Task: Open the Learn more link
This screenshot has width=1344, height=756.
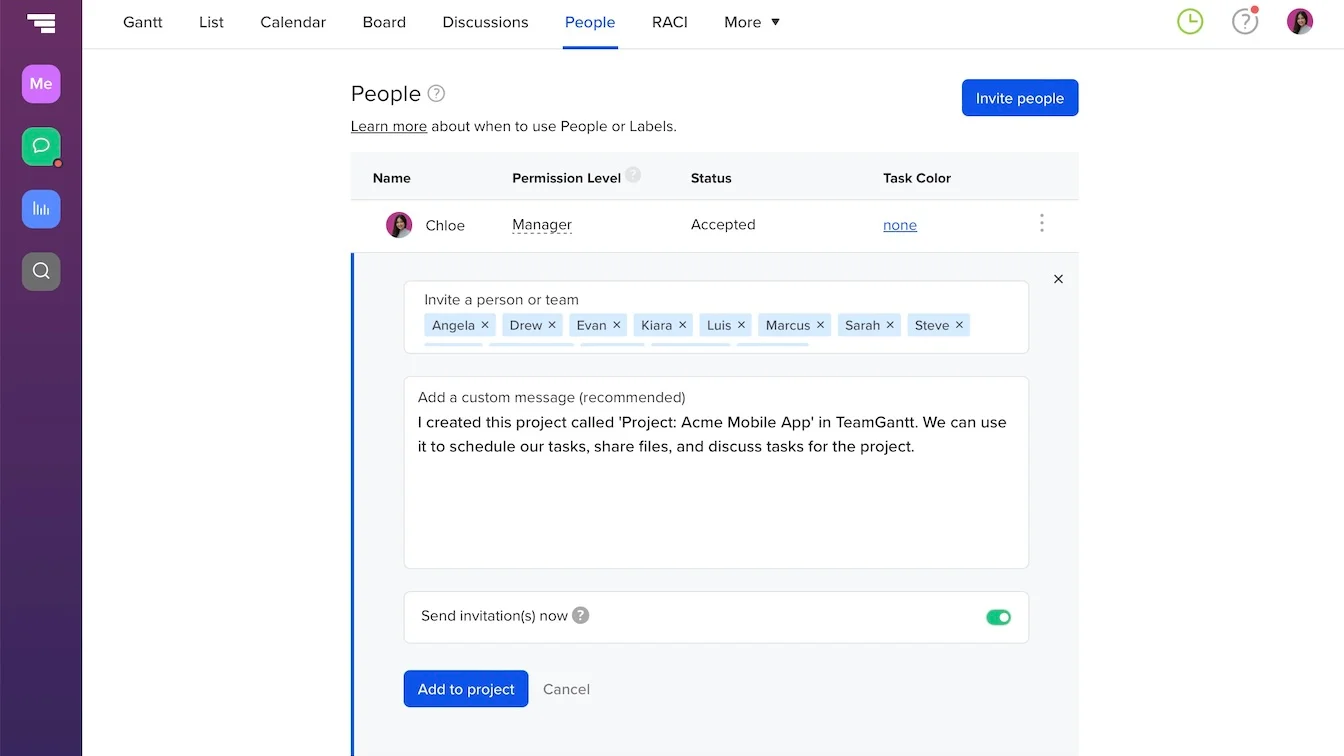Action: 388,126
